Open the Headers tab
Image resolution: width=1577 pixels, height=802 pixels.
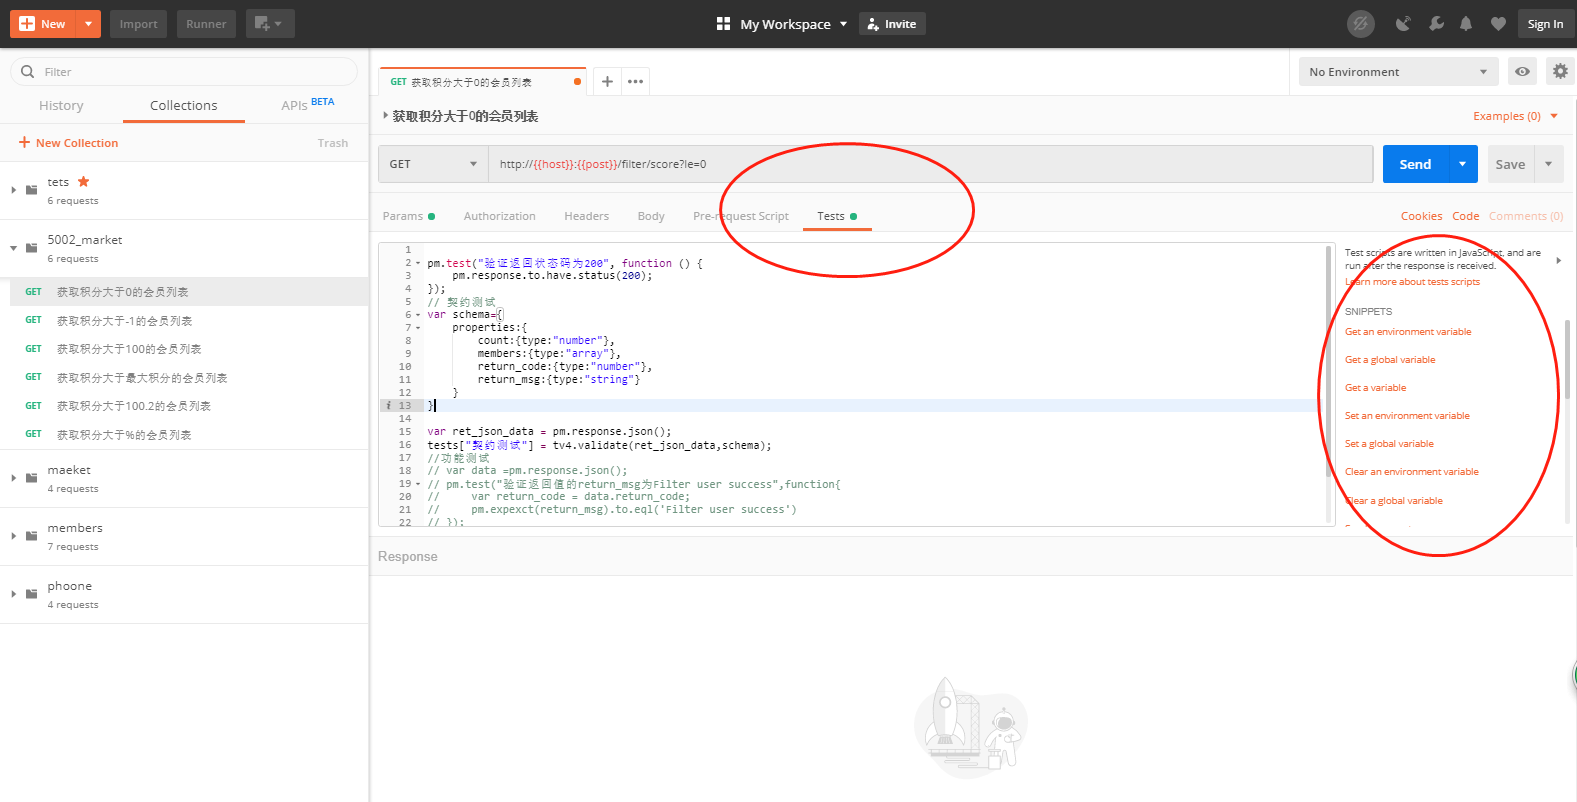click(586, 216)
